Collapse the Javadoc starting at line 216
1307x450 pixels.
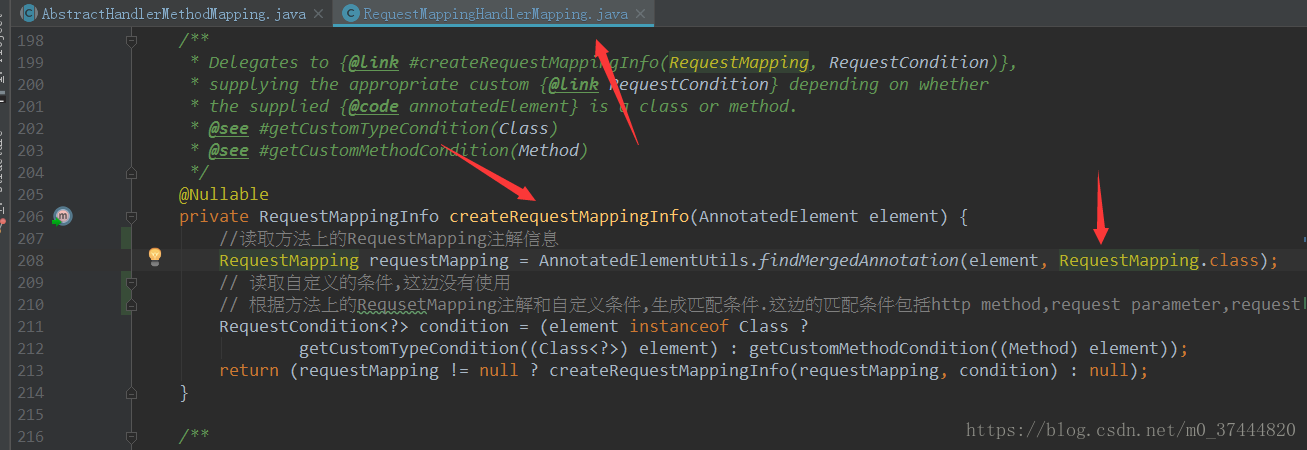point(131,436)
